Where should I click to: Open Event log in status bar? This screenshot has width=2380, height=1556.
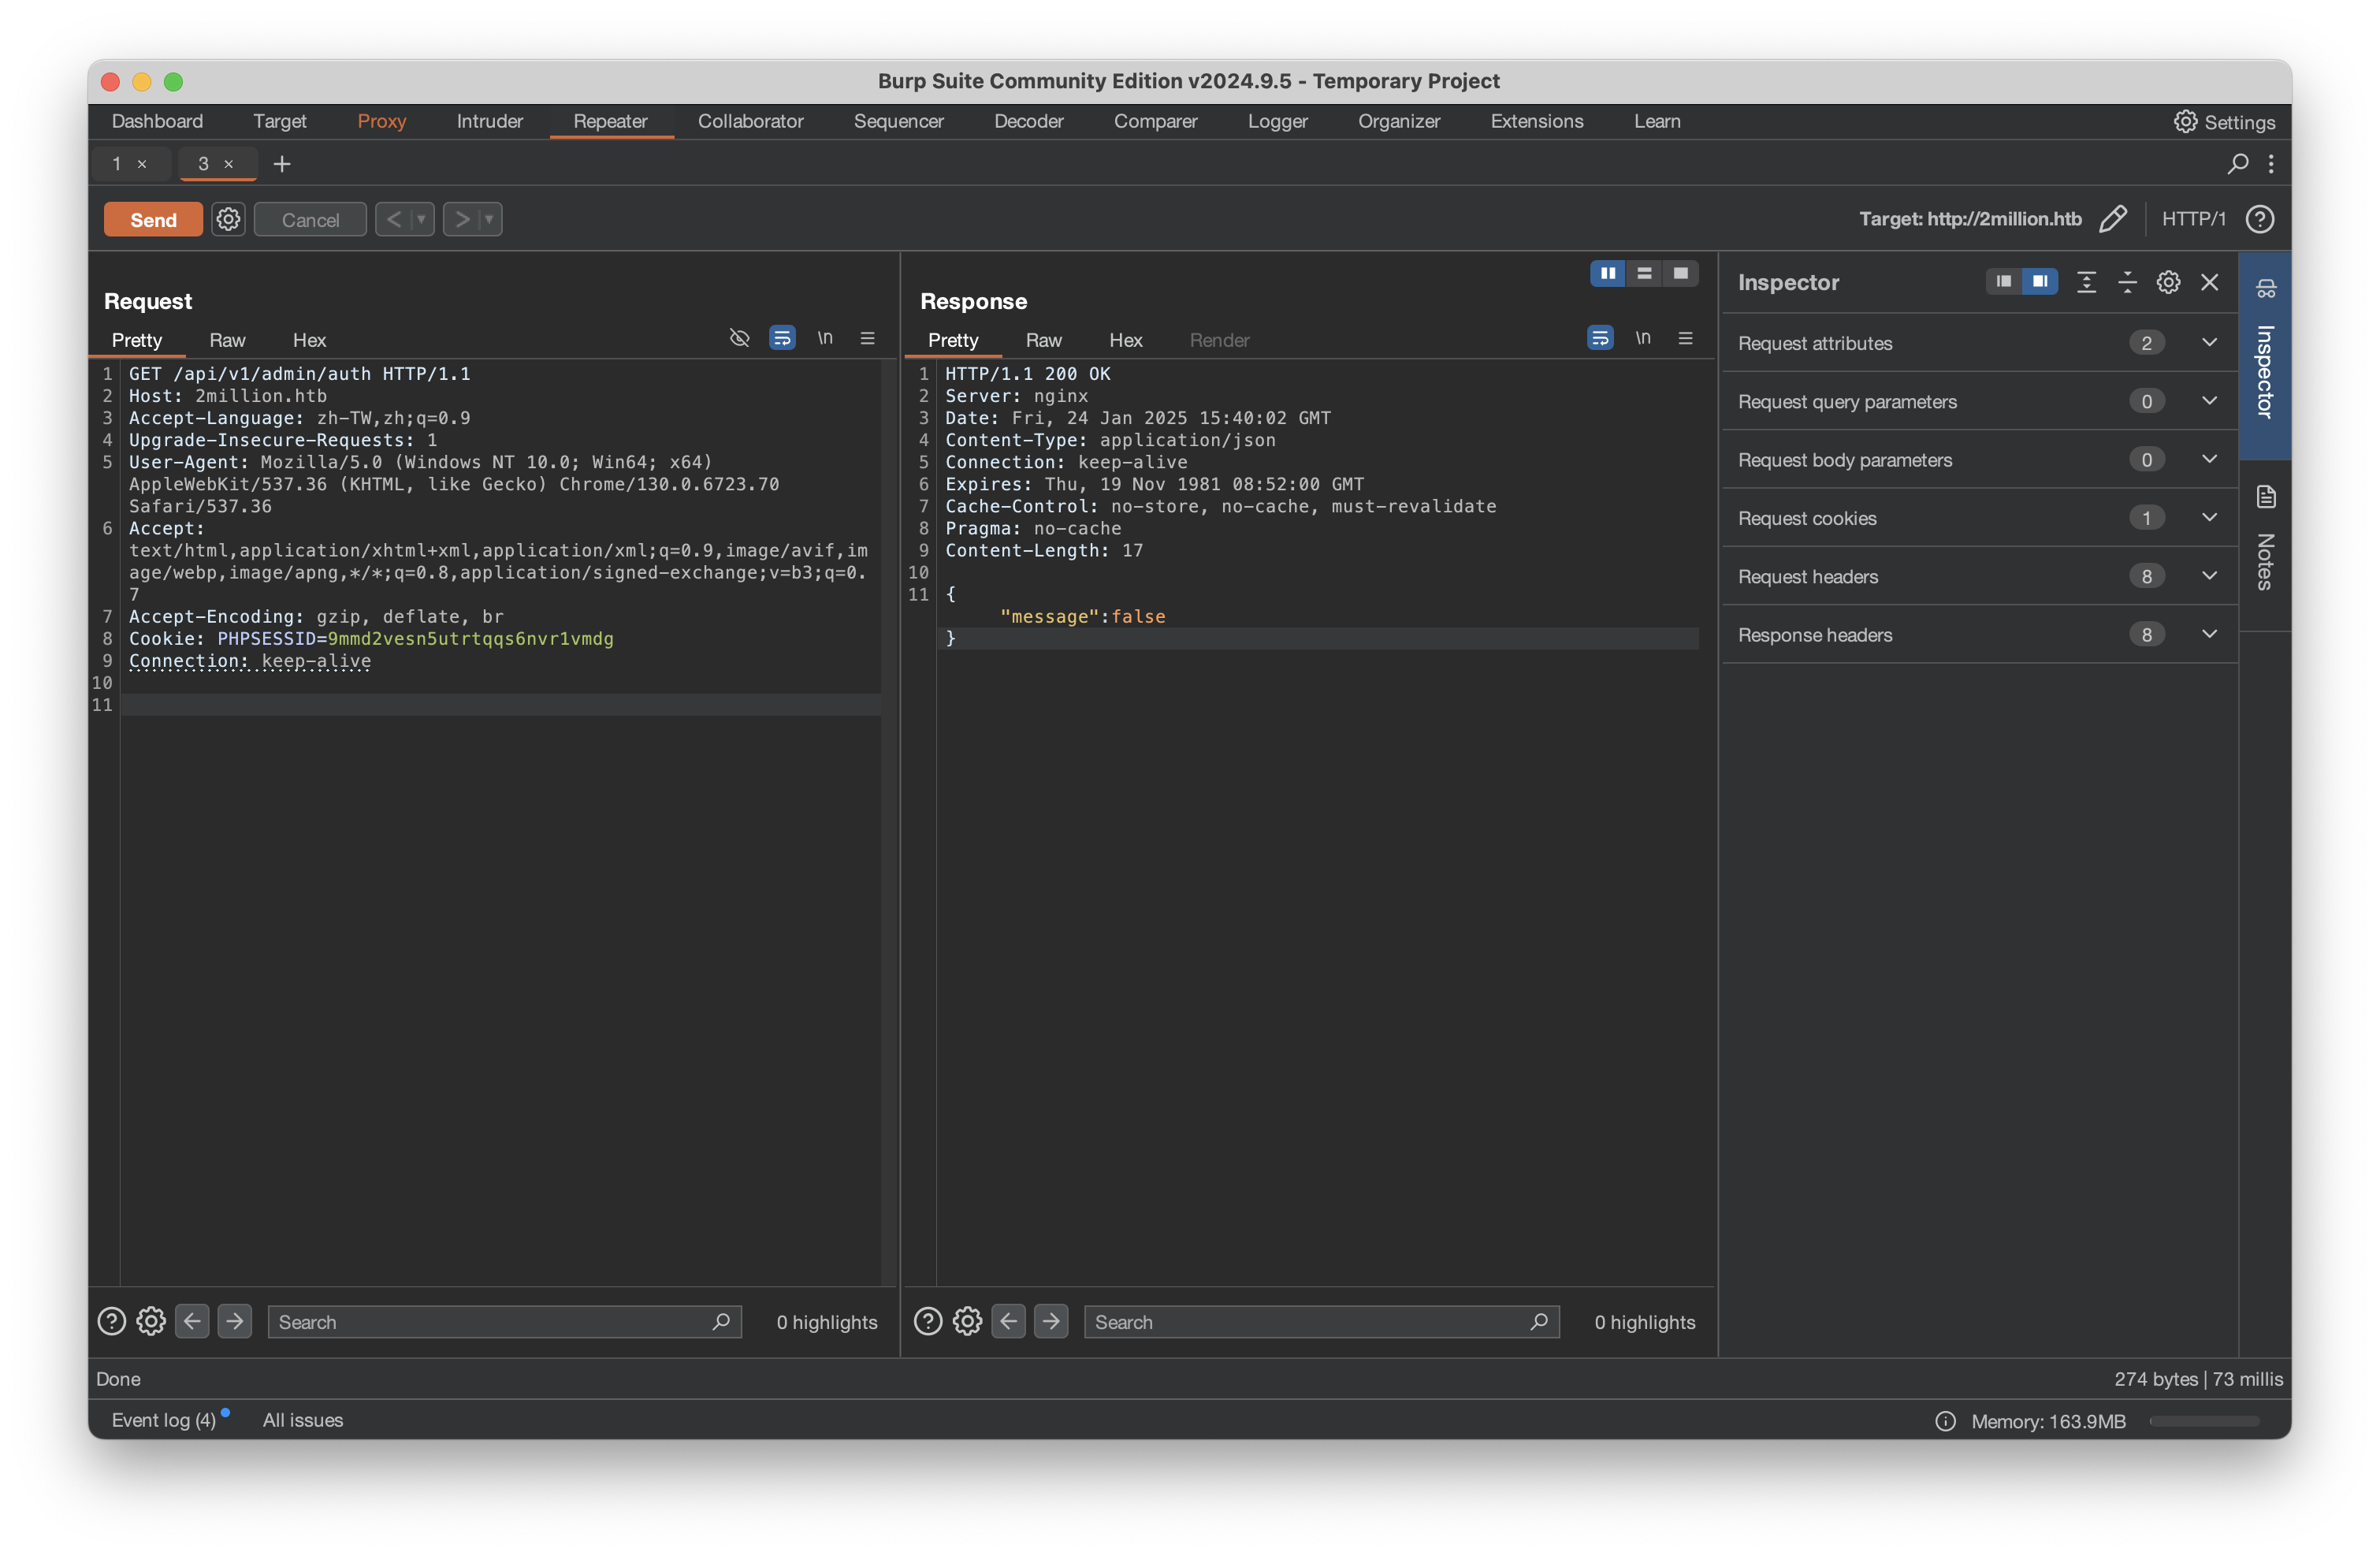[164, 1420]
